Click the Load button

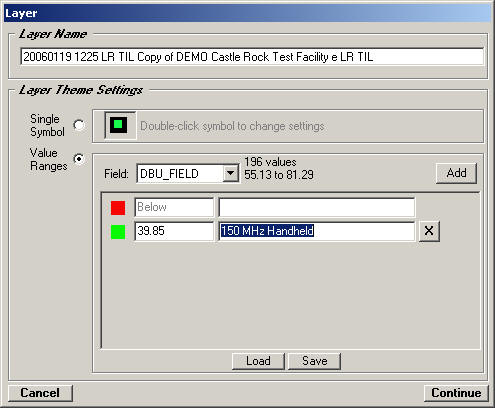pos(258,361)
